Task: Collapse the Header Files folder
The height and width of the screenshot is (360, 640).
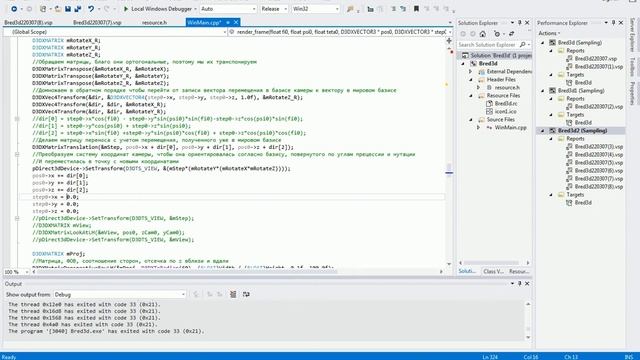Action: point(471,80)
